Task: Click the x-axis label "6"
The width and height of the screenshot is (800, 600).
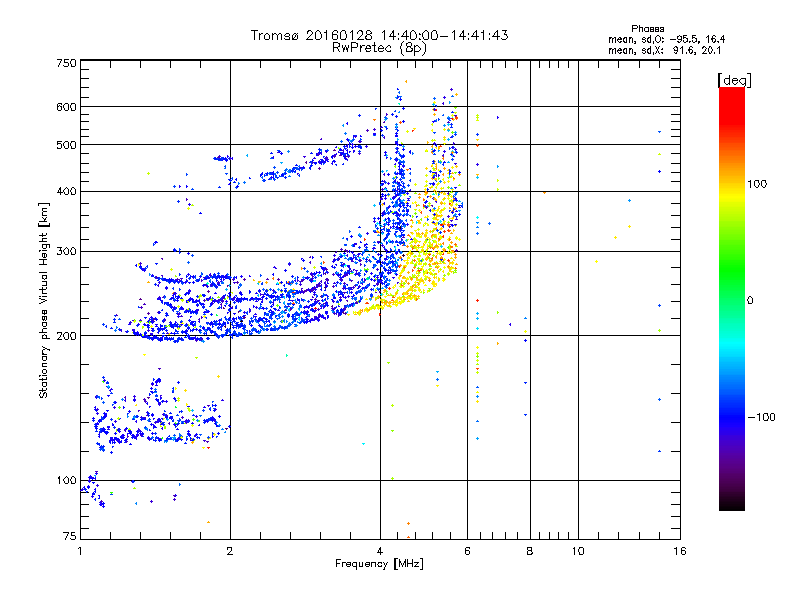Action: [x=467, y=551]
